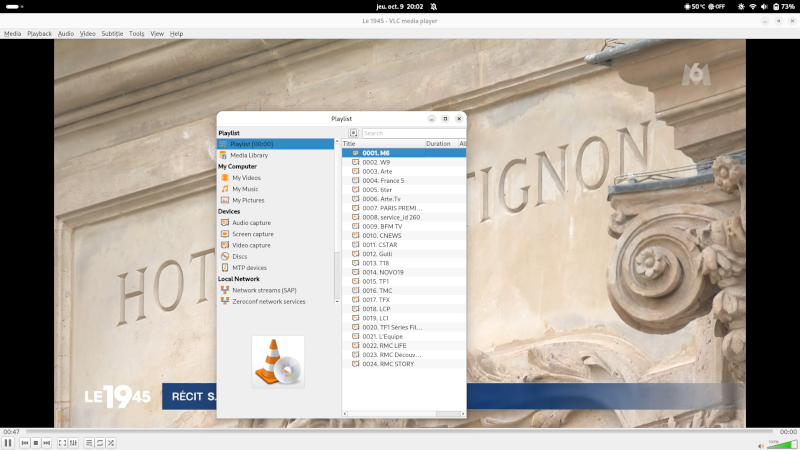Select channel 0019. LCI
Viewport: 800px width, 450px height.
point(404,318)
